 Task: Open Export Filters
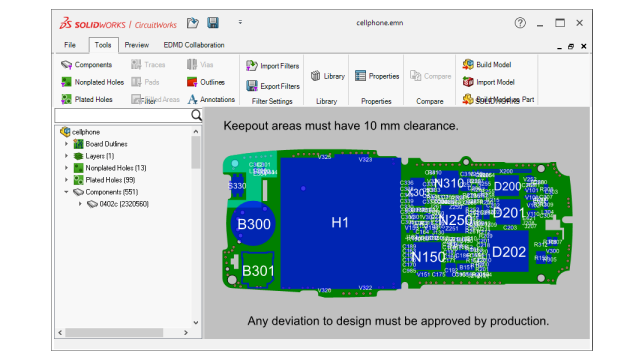272,86
